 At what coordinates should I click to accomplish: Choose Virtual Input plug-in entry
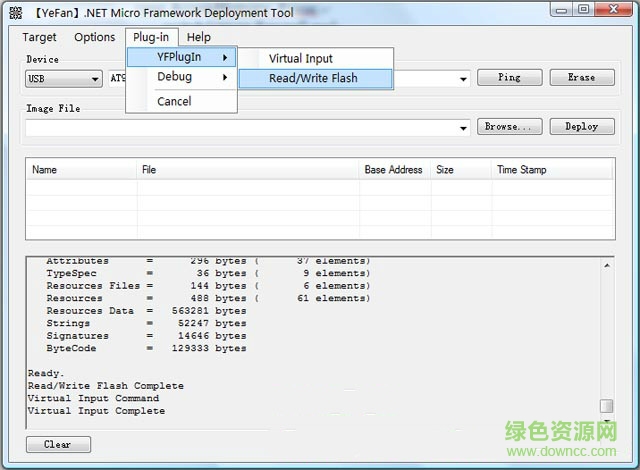(x=301, y=58)
